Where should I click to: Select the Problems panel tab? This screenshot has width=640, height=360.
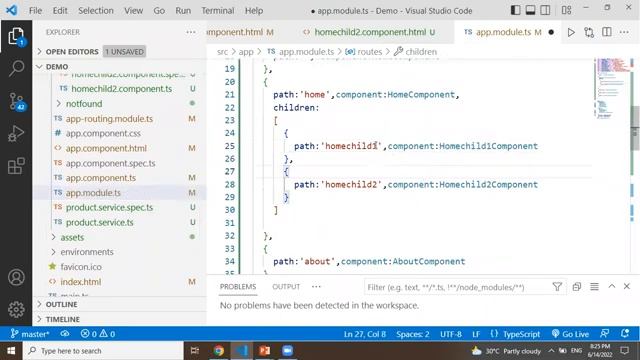[238, 287]
